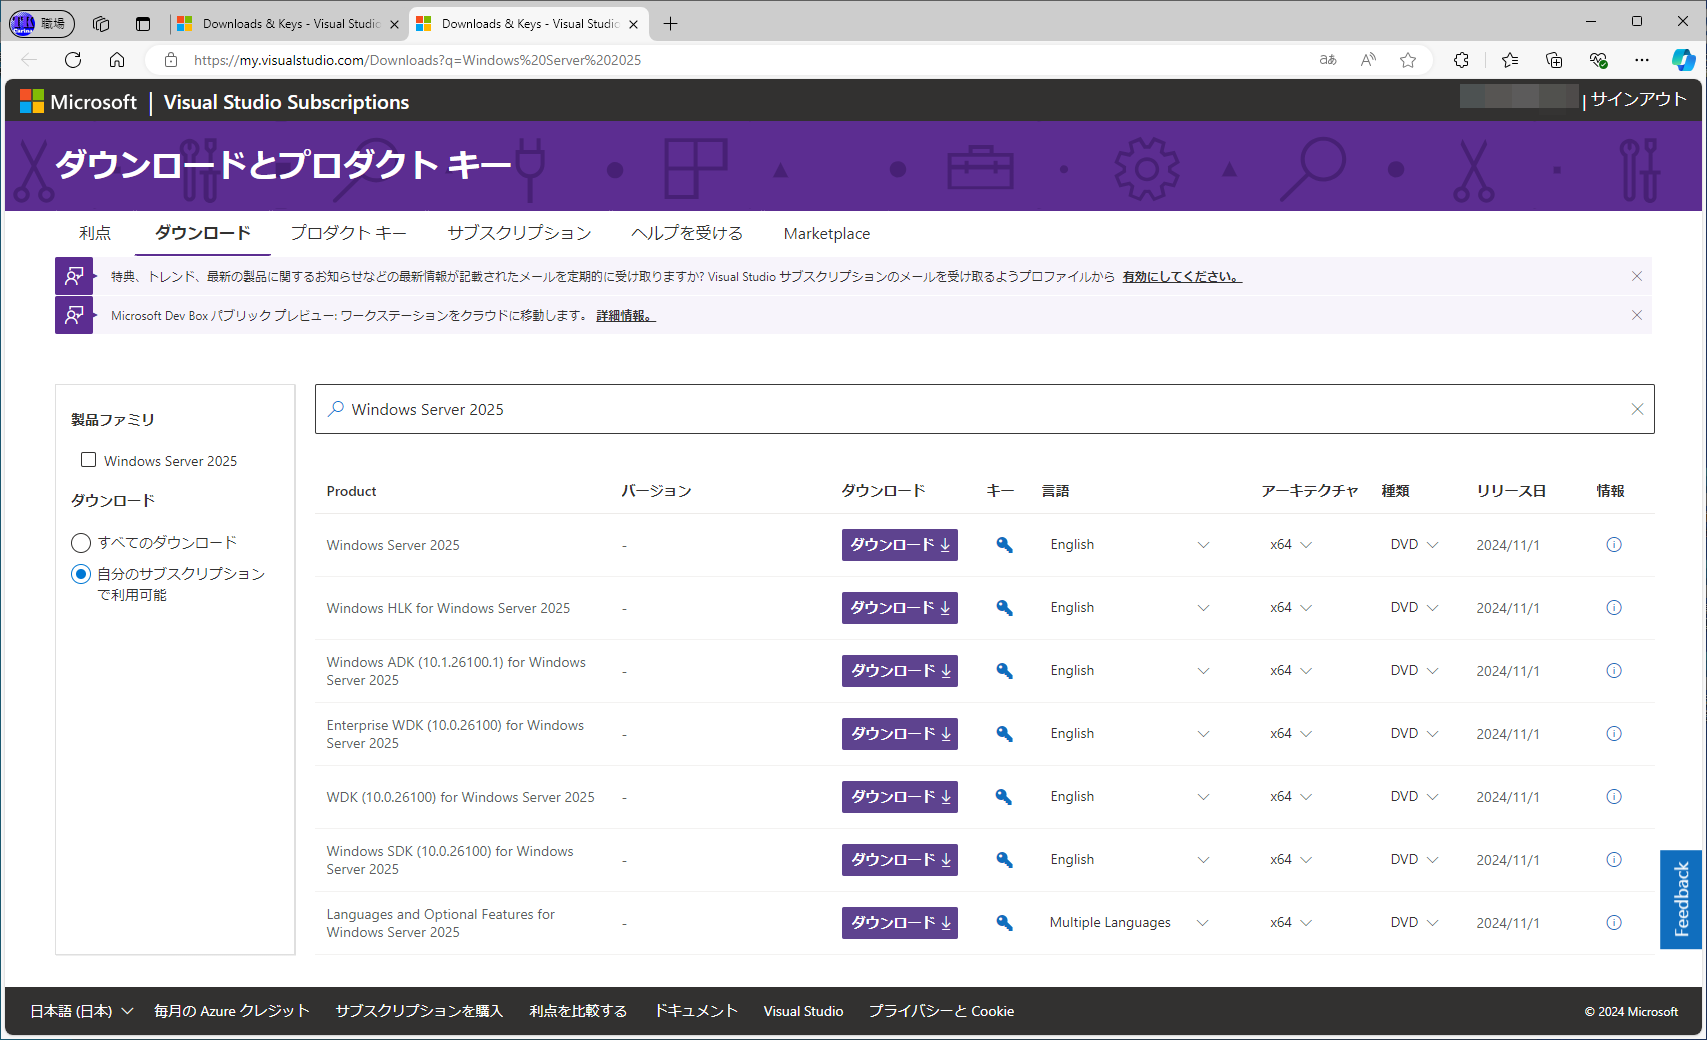
Task: Open Copilot icon in browser toolbar
Action: point(1683,60)
